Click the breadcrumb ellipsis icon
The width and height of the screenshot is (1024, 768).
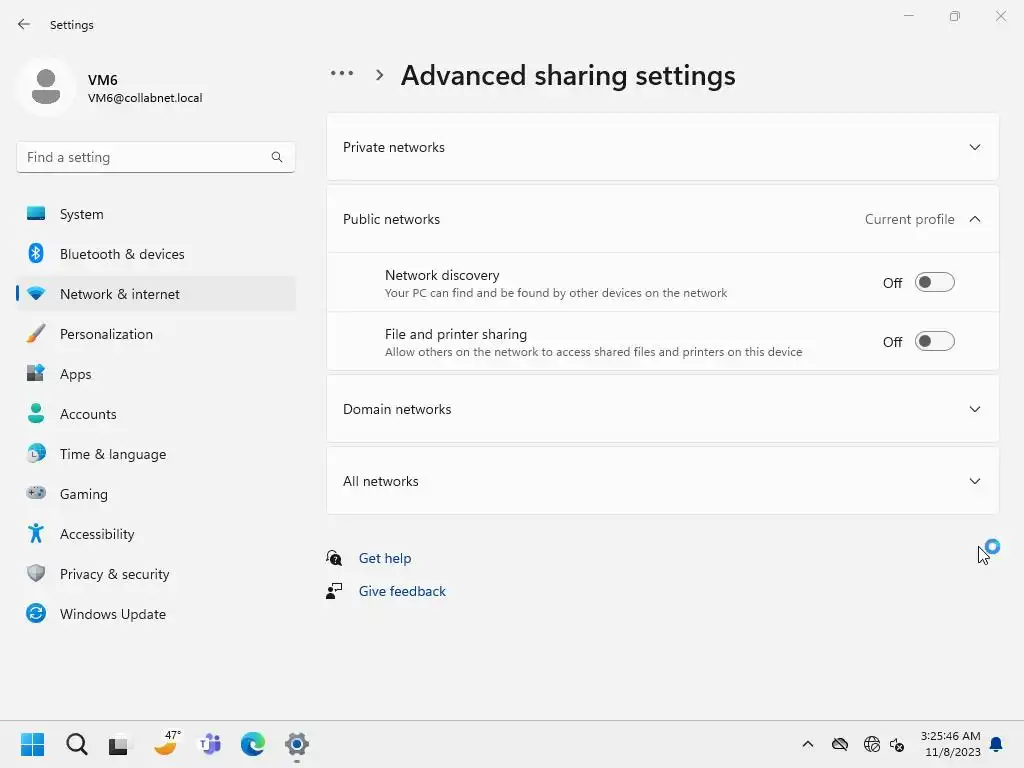pos(342,74)
